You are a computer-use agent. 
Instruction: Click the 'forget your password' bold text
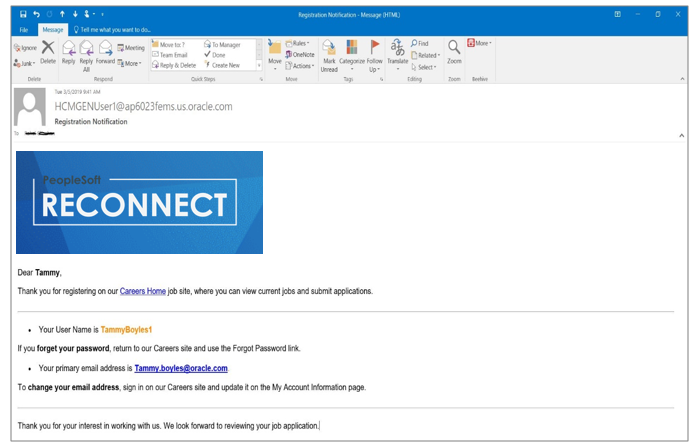(73, 348)
